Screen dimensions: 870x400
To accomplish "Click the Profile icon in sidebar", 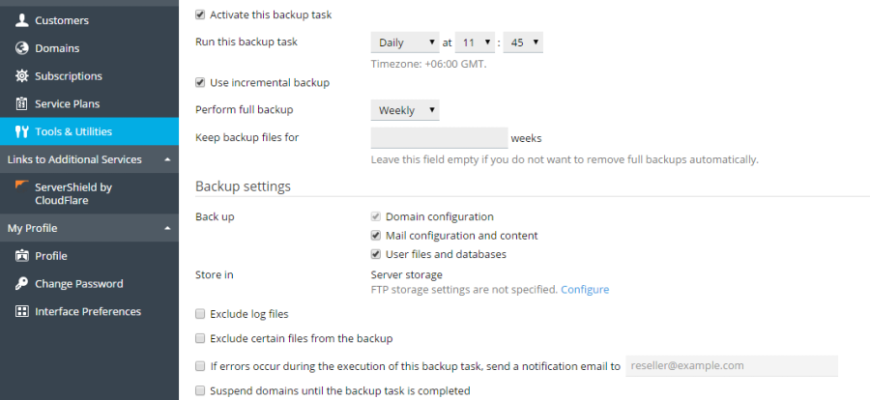I will 22,256.
